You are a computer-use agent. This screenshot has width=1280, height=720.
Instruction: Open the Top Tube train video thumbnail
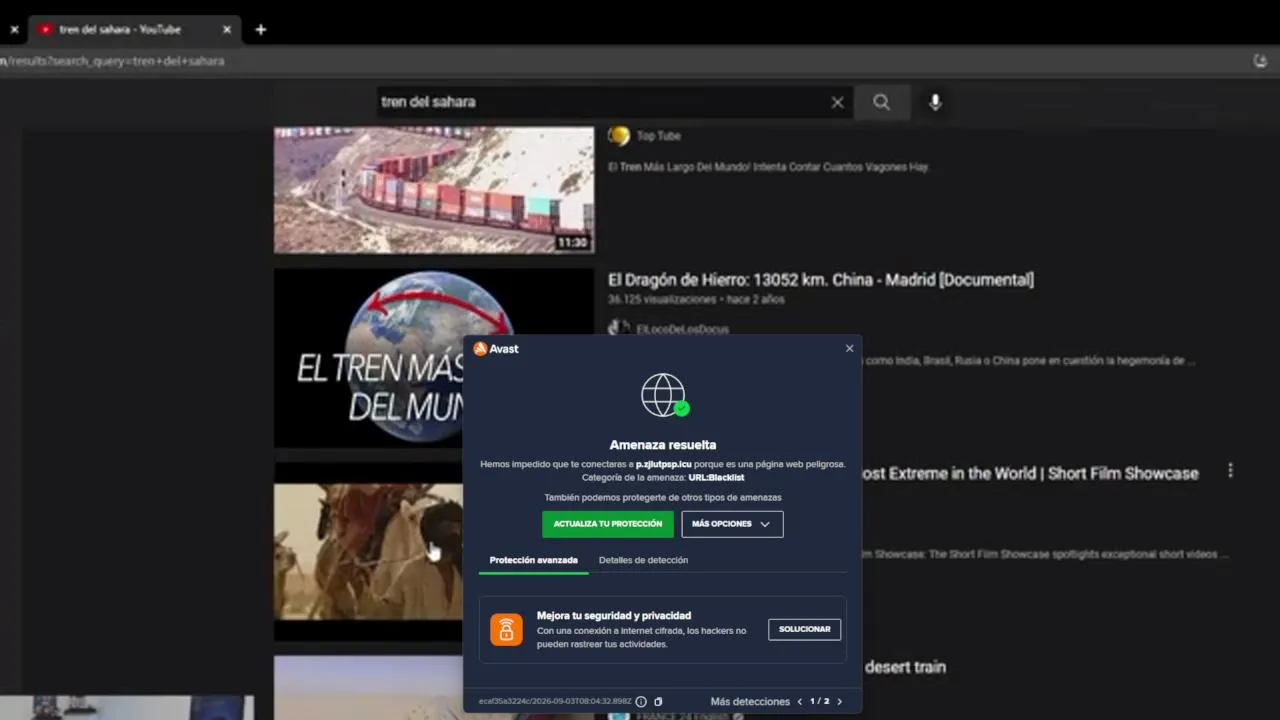tap(434, 189)
